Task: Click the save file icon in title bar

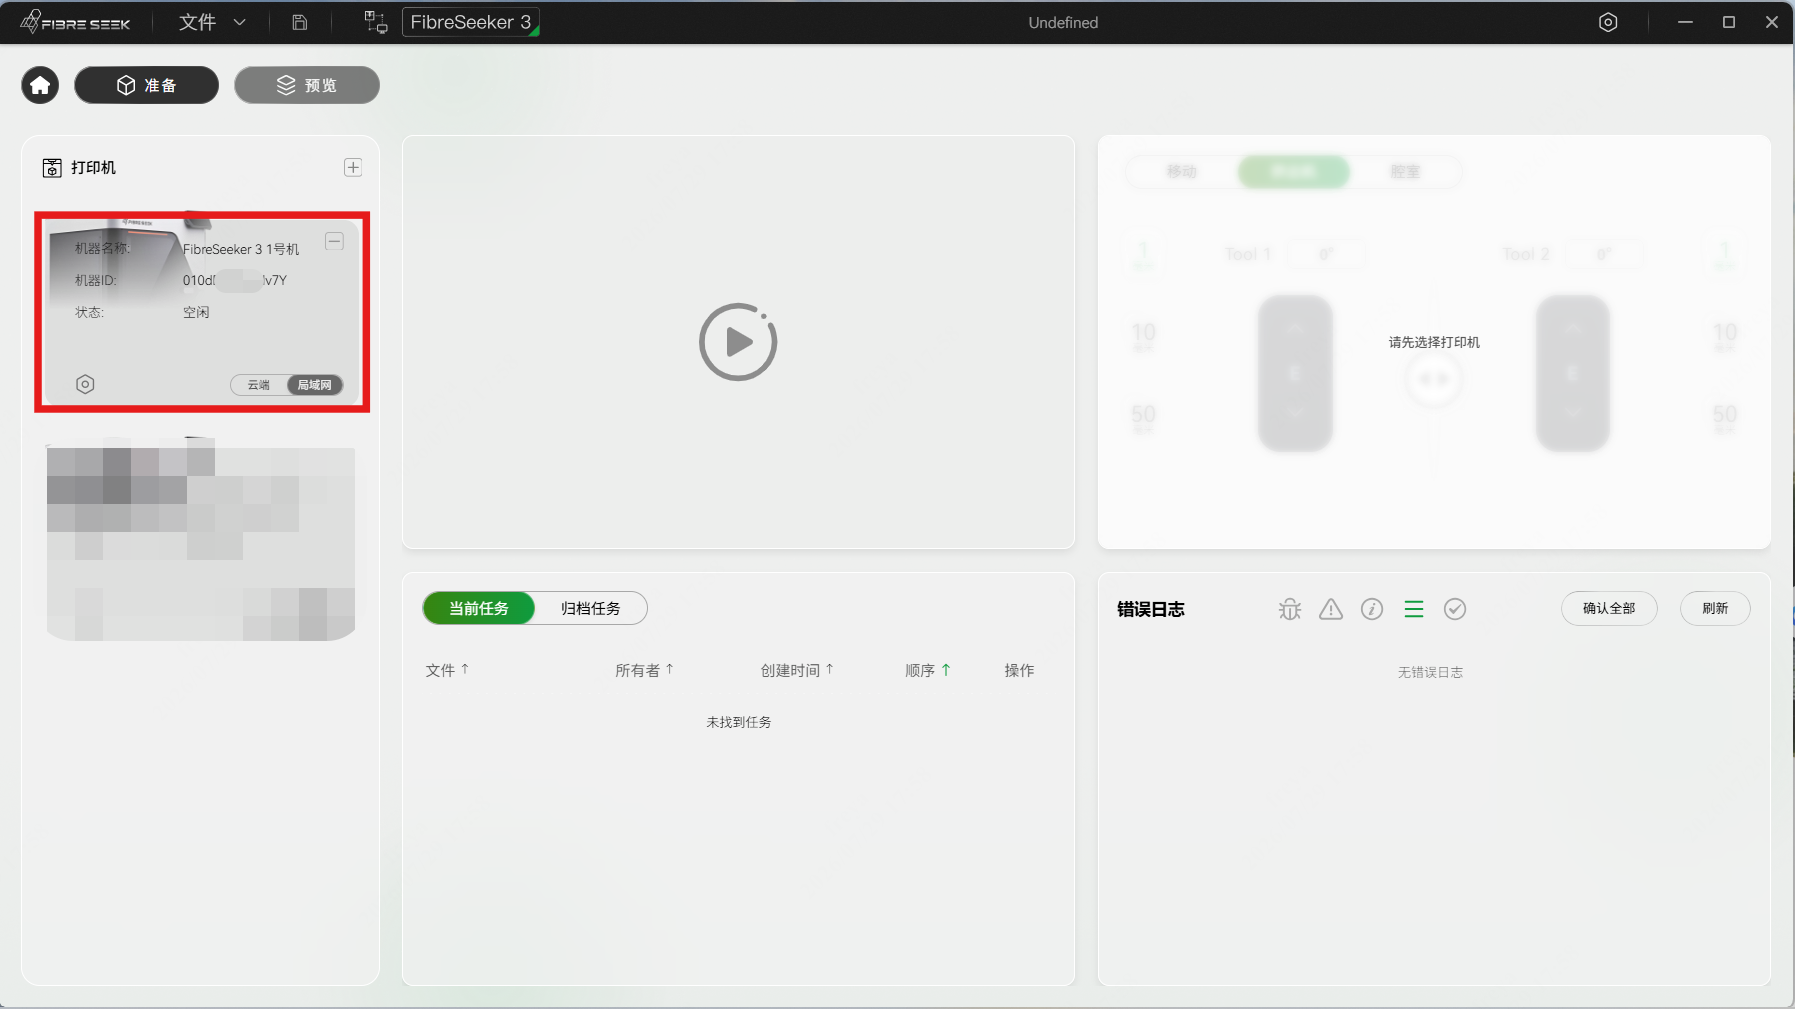Action: [x=299, y=22]
